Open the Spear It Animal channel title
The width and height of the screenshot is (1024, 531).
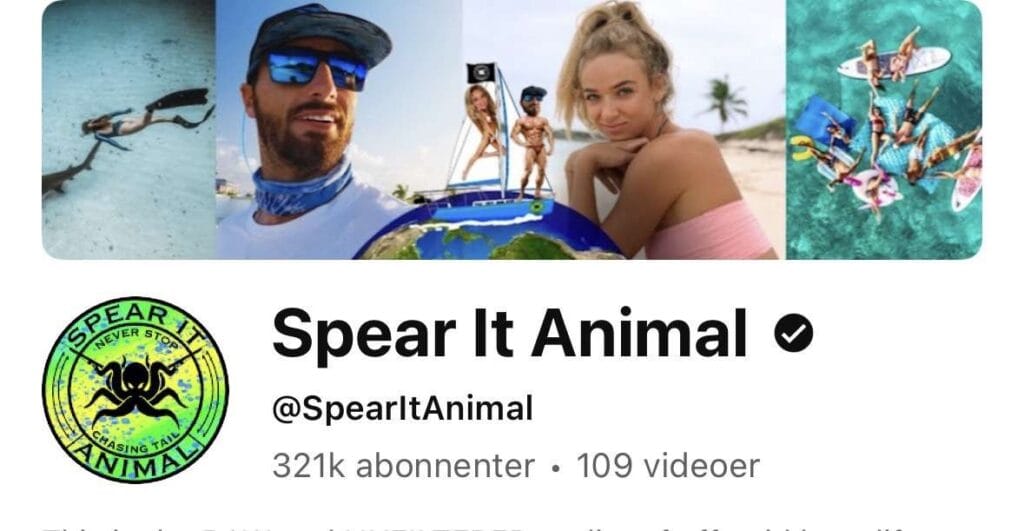[x=509, y=334]
